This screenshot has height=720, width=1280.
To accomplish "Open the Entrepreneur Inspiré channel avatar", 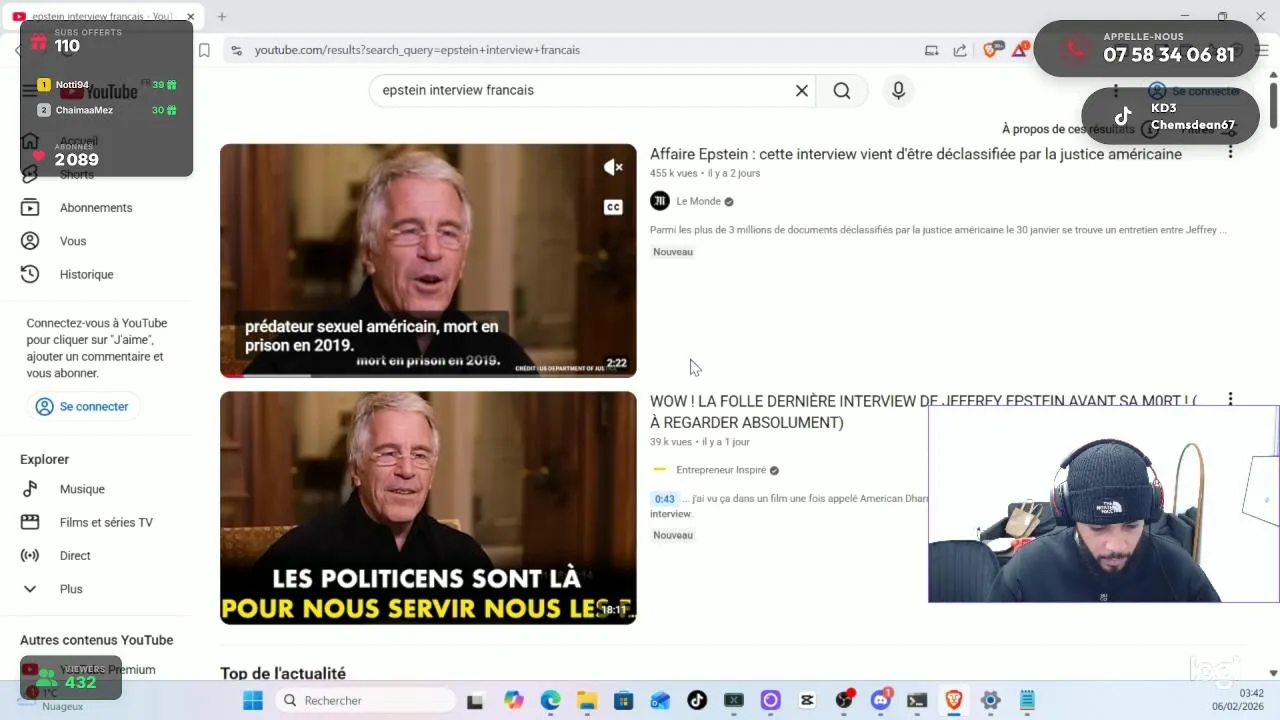I will 660,470.
